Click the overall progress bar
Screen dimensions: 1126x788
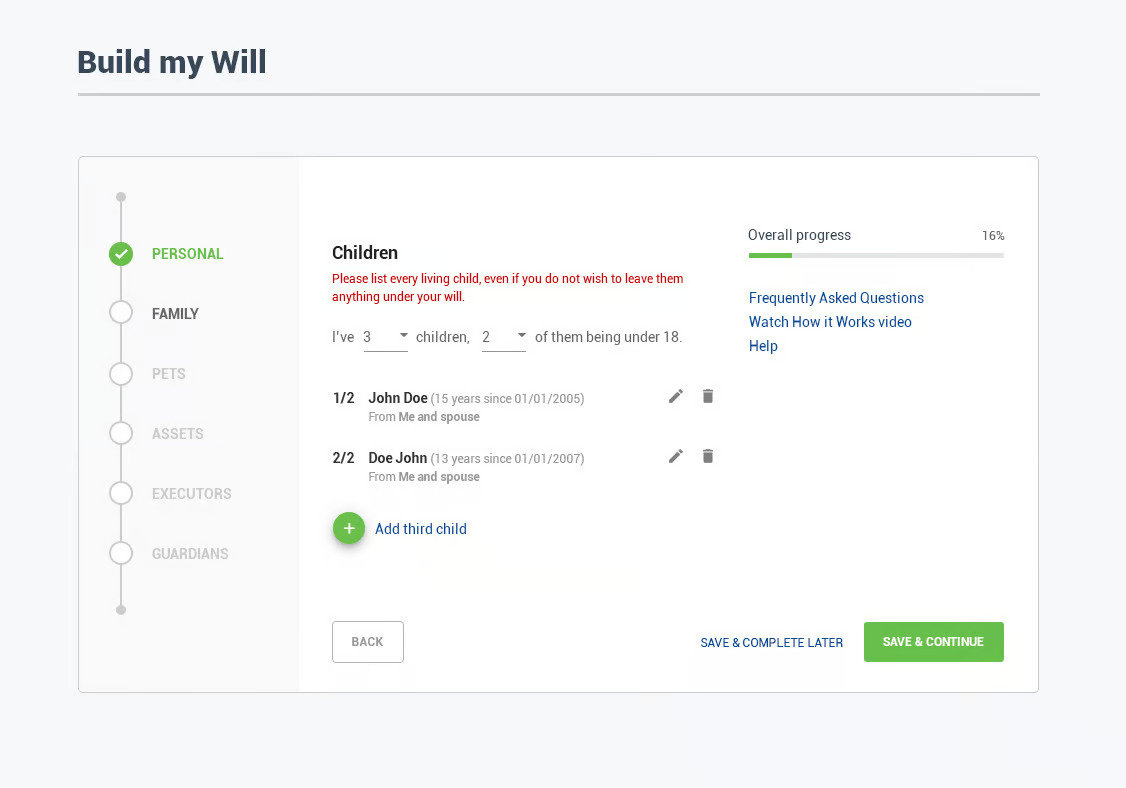876,256
